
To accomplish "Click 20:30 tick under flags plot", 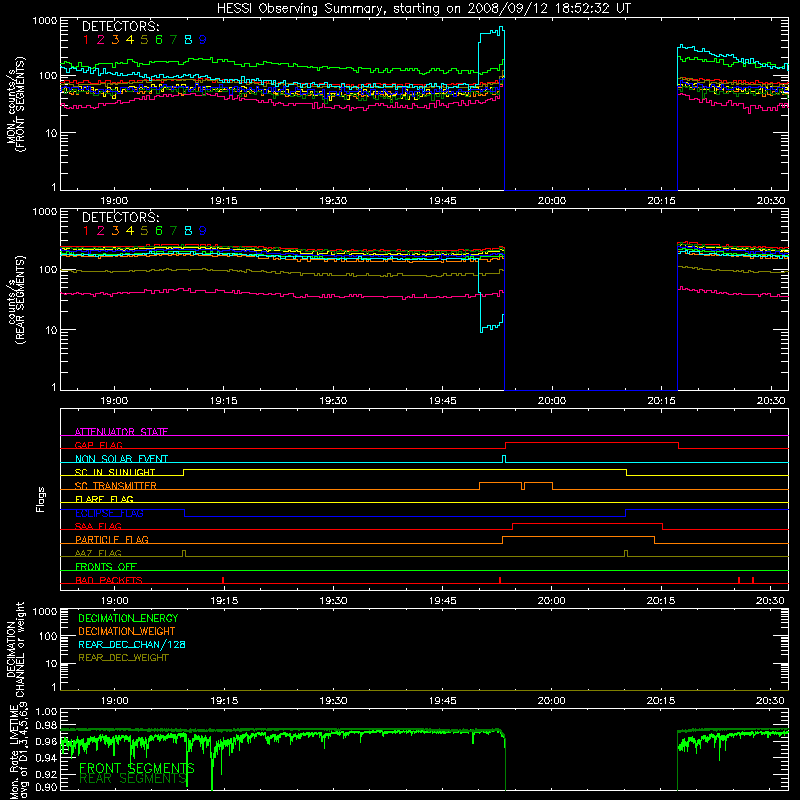I will click(770, 601).
